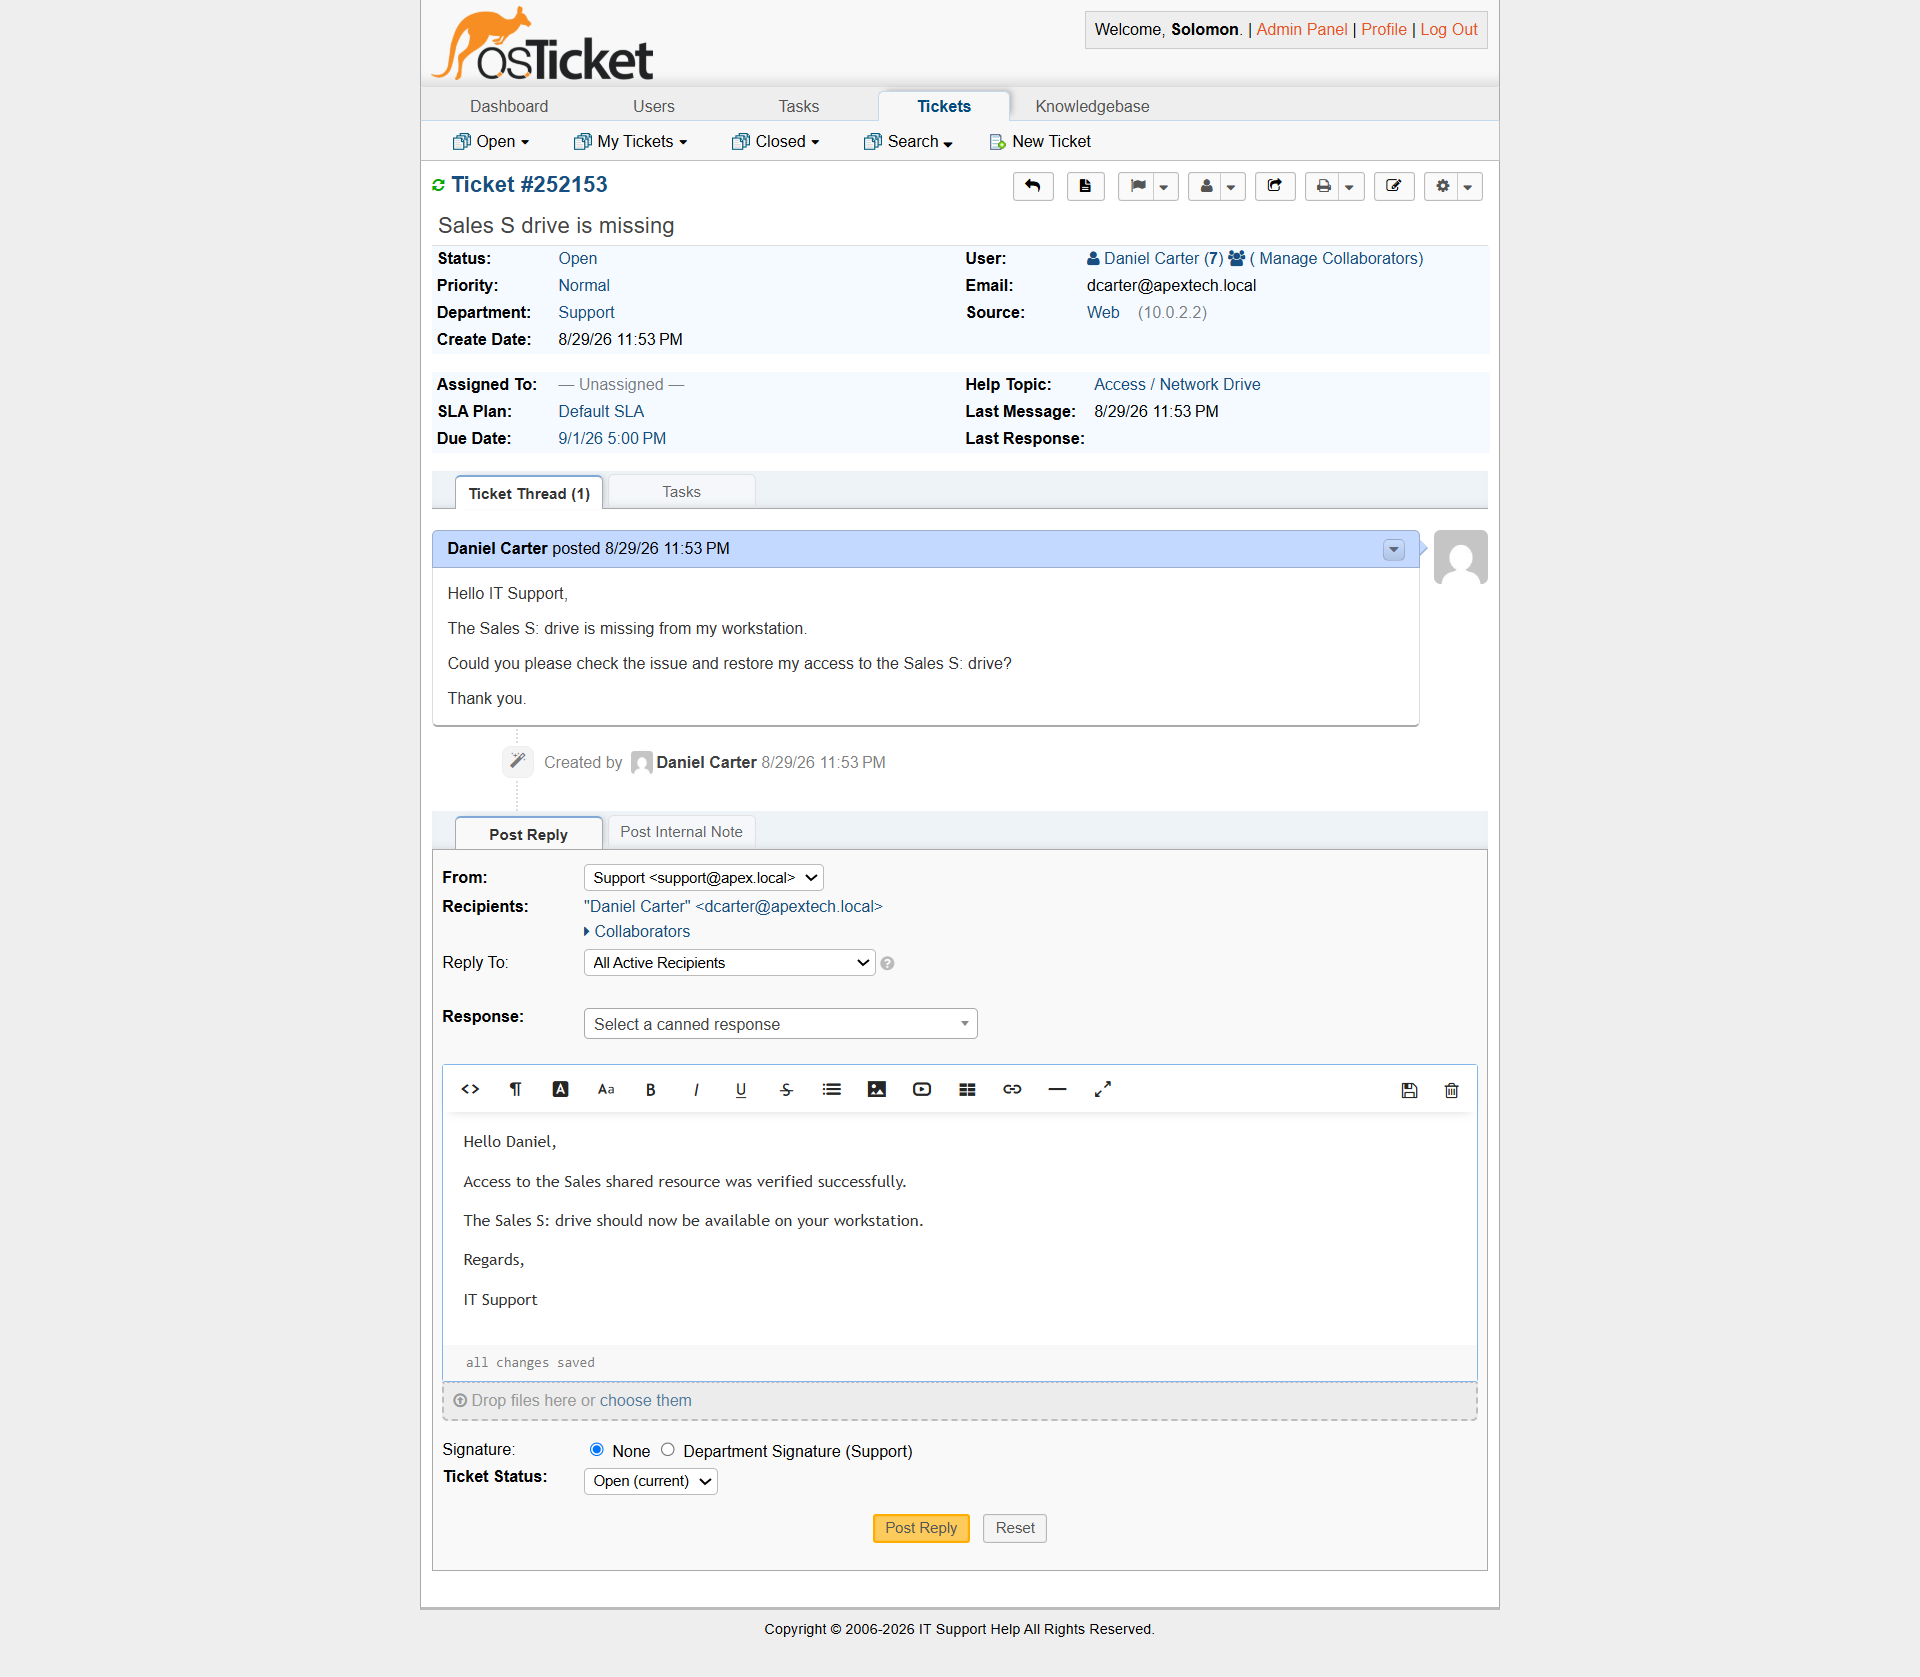The width and height of the screenshot is (1920, 1677).
Task: Open the flag status dropdown arrow
Action: click(x=1165, y=186)
